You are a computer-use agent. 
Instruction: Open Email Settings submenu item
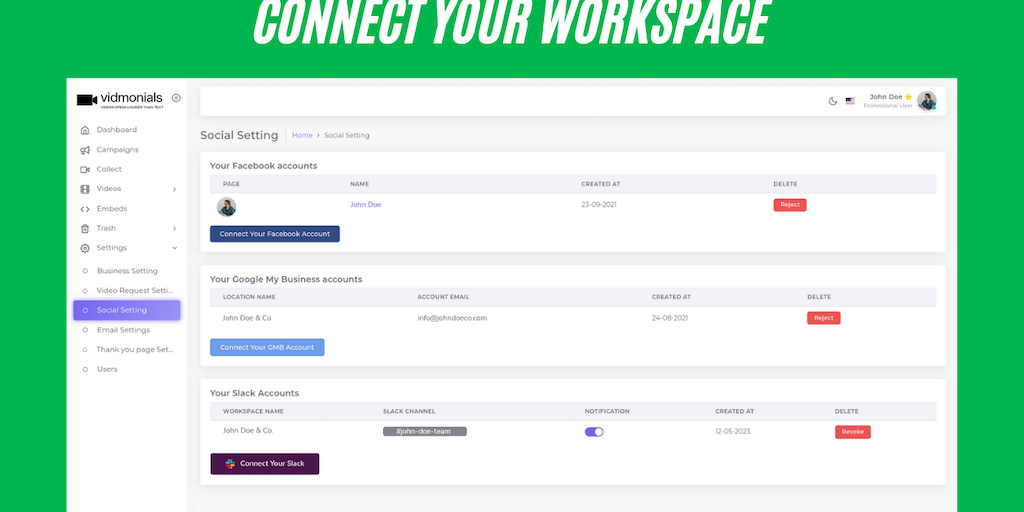(123, 330)
